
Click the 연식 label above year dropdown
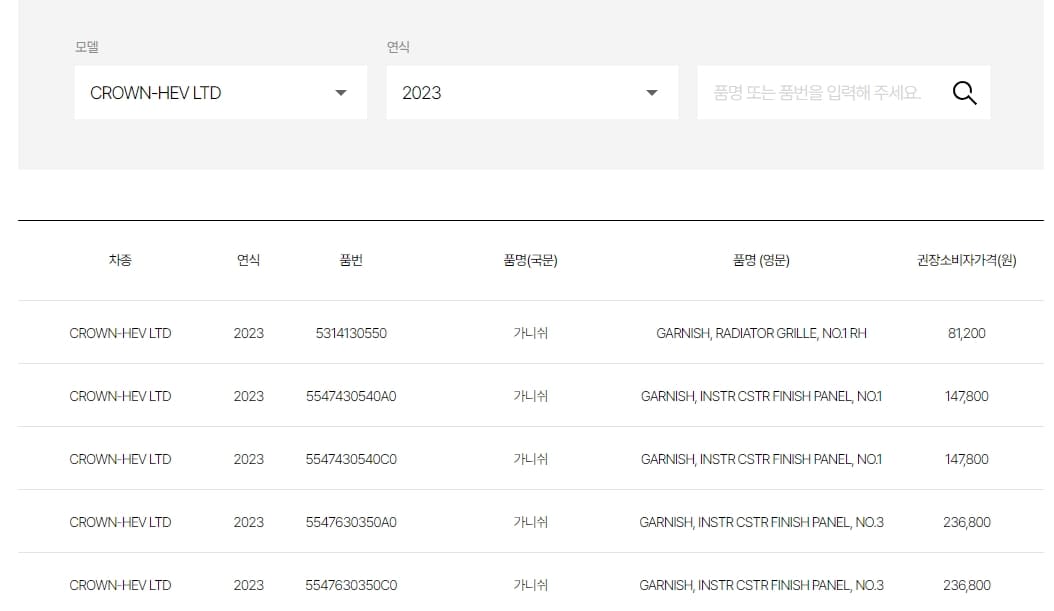398,47
